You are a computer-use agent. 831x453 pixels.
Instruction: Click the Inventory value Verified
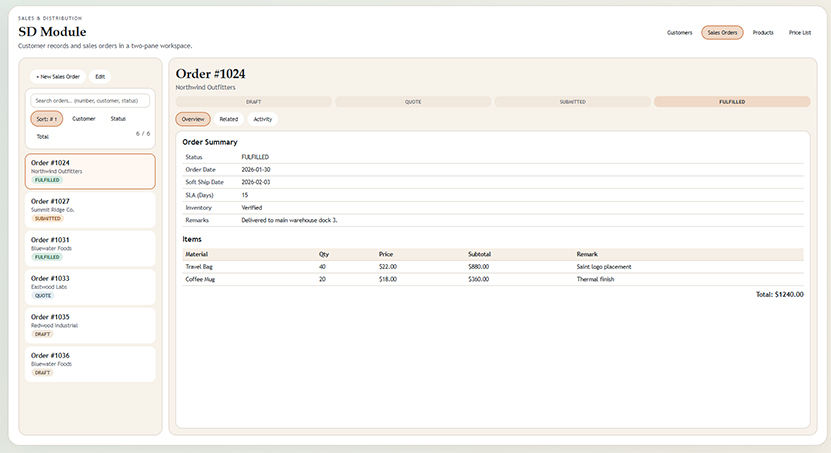click(252, 208)
